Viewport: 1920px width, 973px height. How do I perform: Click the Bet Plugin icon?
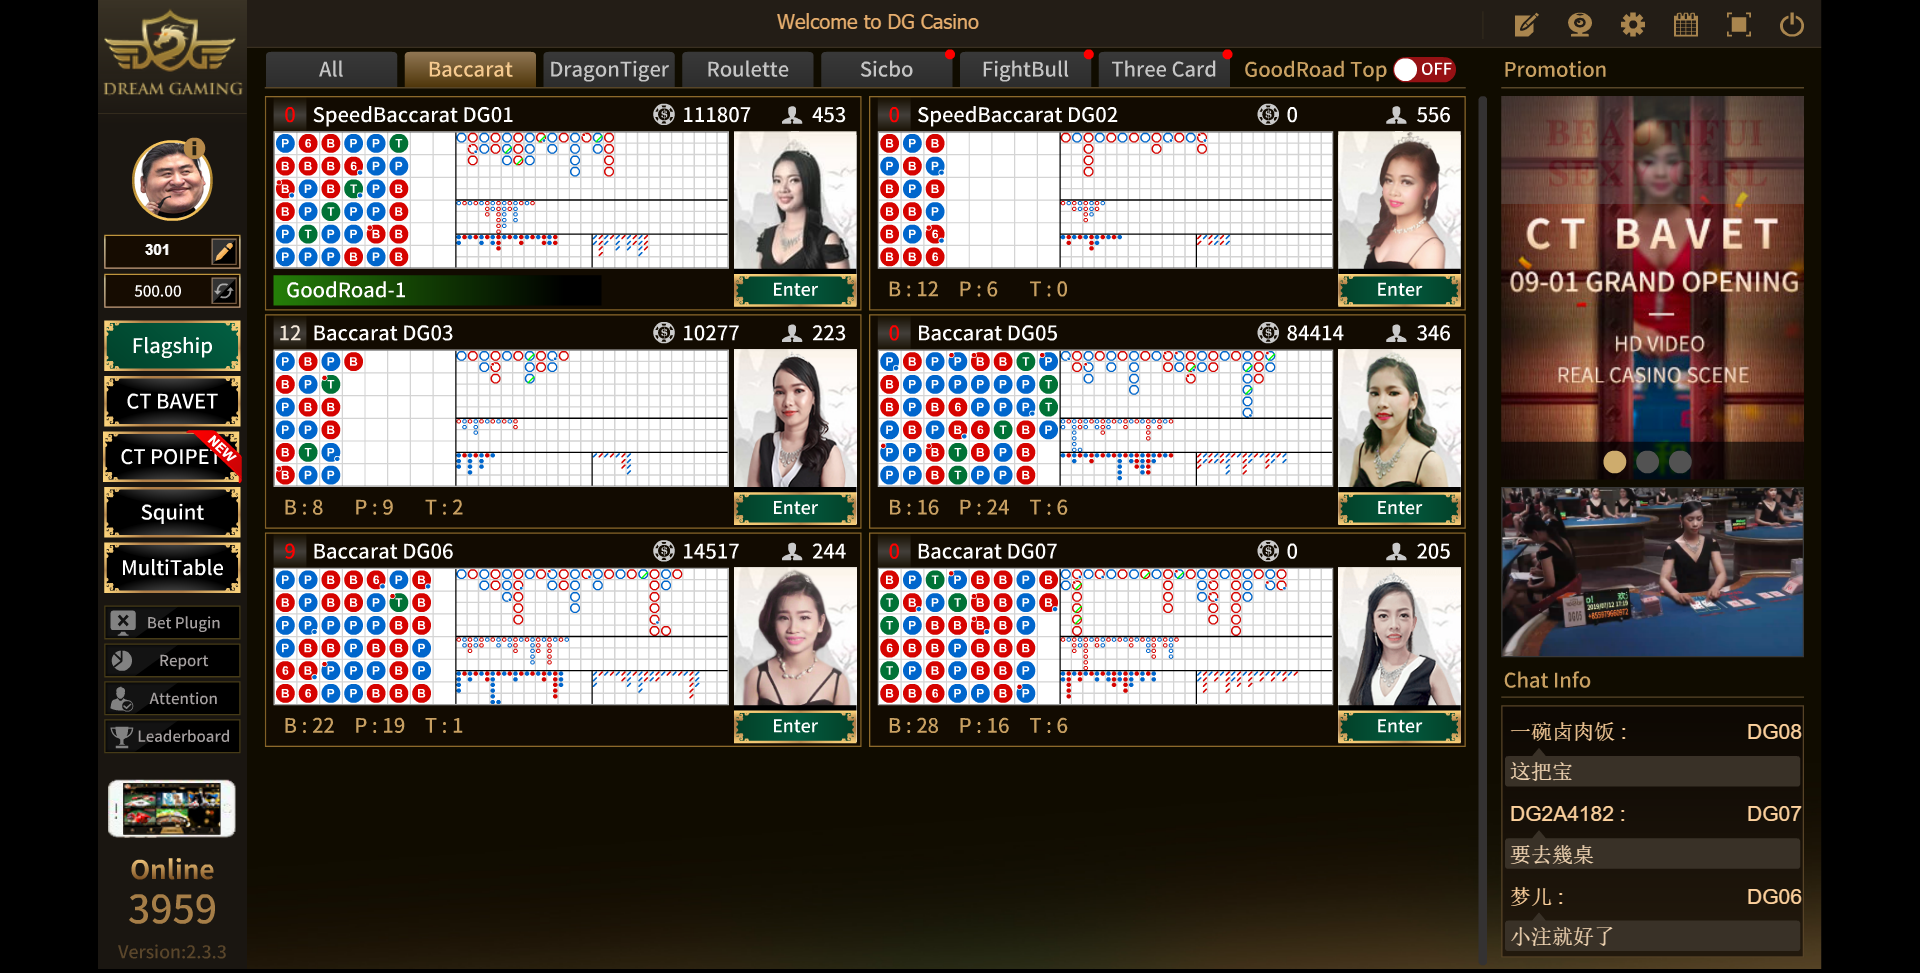tap(123, 622)
